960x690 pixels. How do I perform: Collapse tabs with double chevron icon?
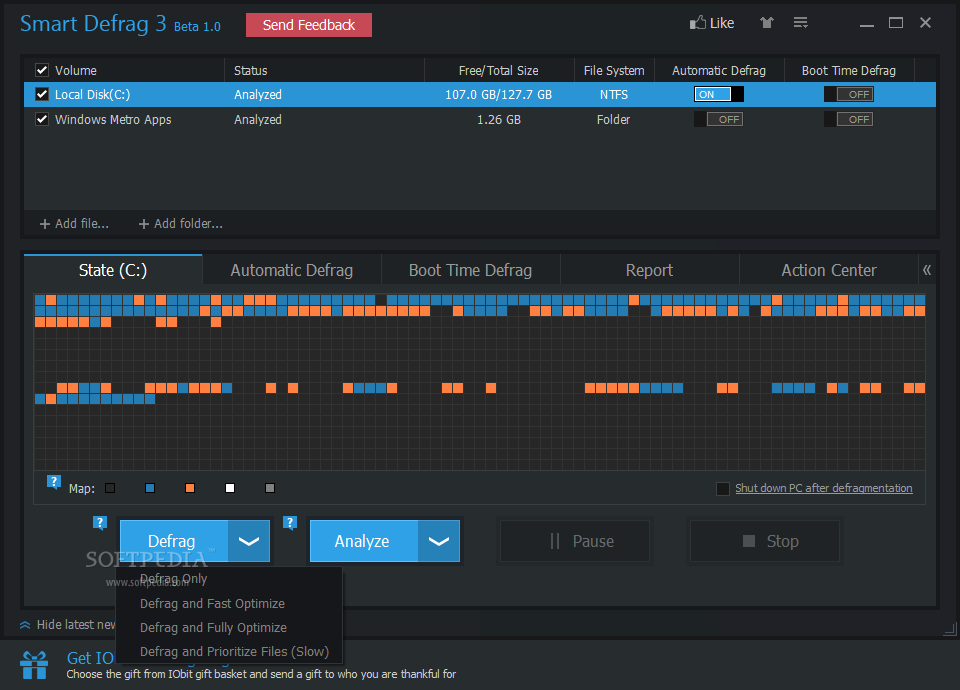click(927, 270)
